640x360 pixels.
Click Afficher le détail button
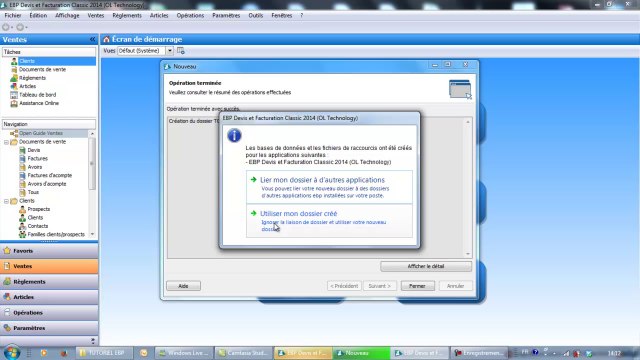click(426, 267)
